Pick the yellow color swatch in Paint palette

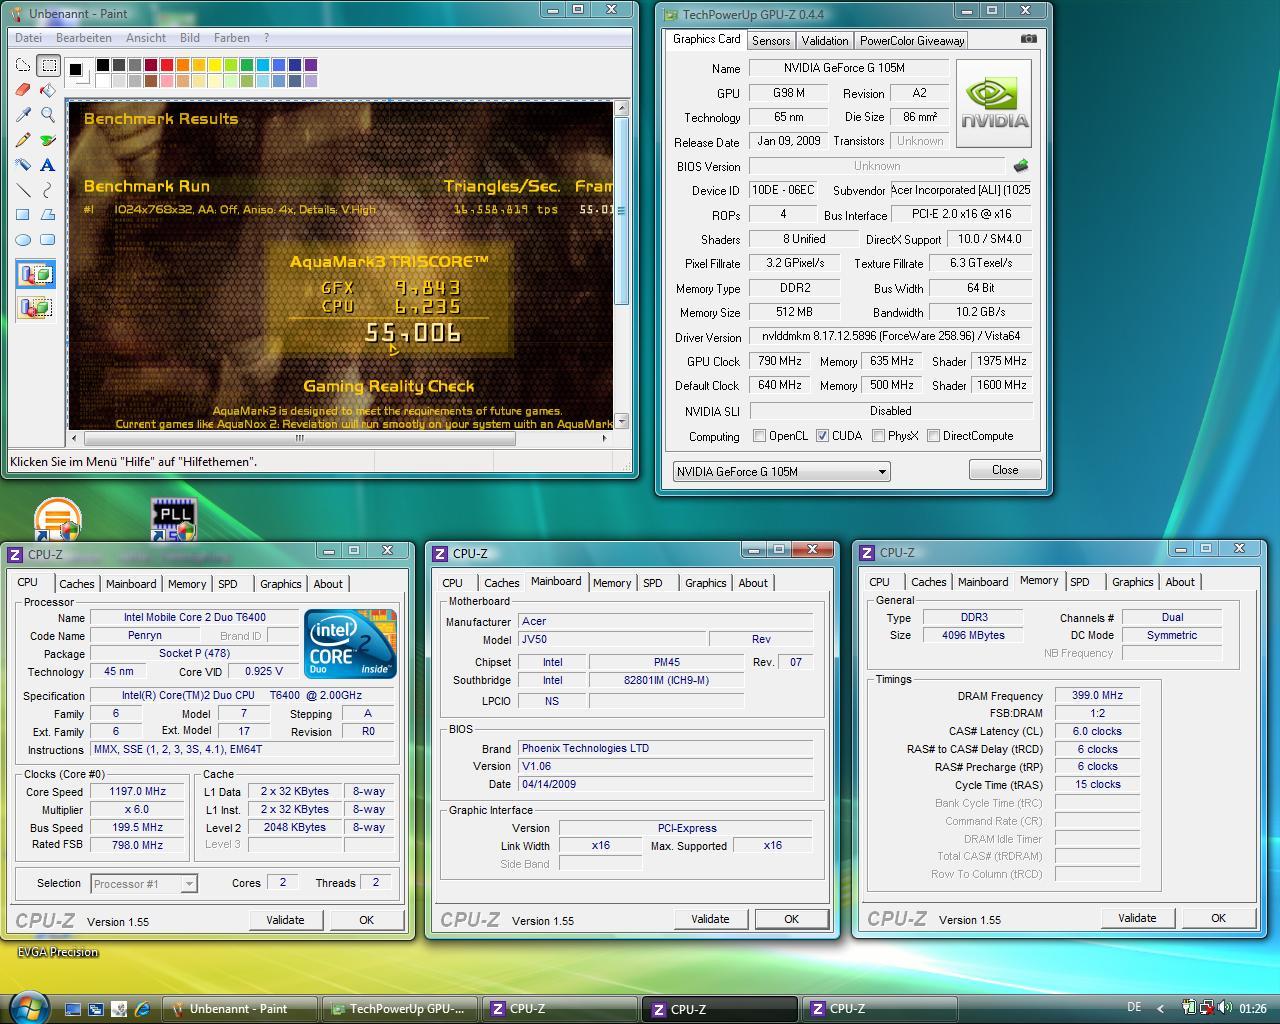[x=215, y=65]
